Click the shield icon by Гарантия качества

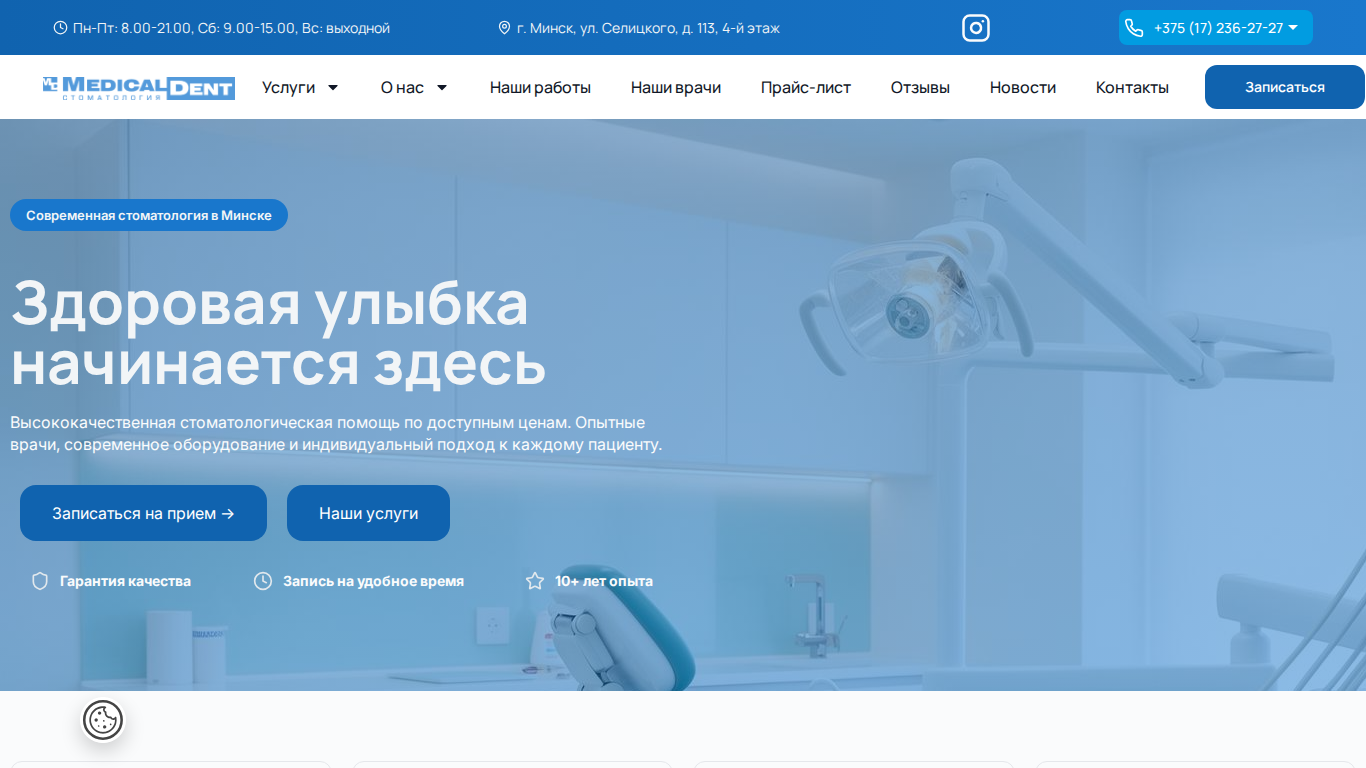(40, 581)
